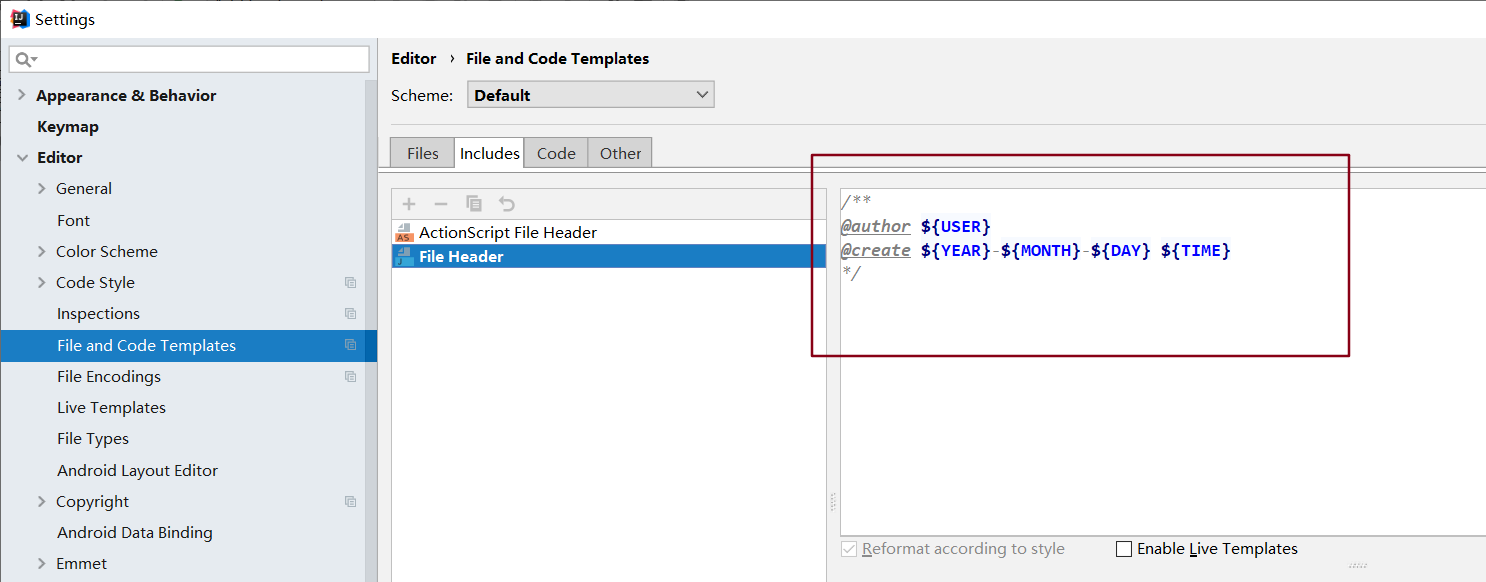Click the project-level icon beside Copyright
1486x582 pixels.
(x=350, y=502)
